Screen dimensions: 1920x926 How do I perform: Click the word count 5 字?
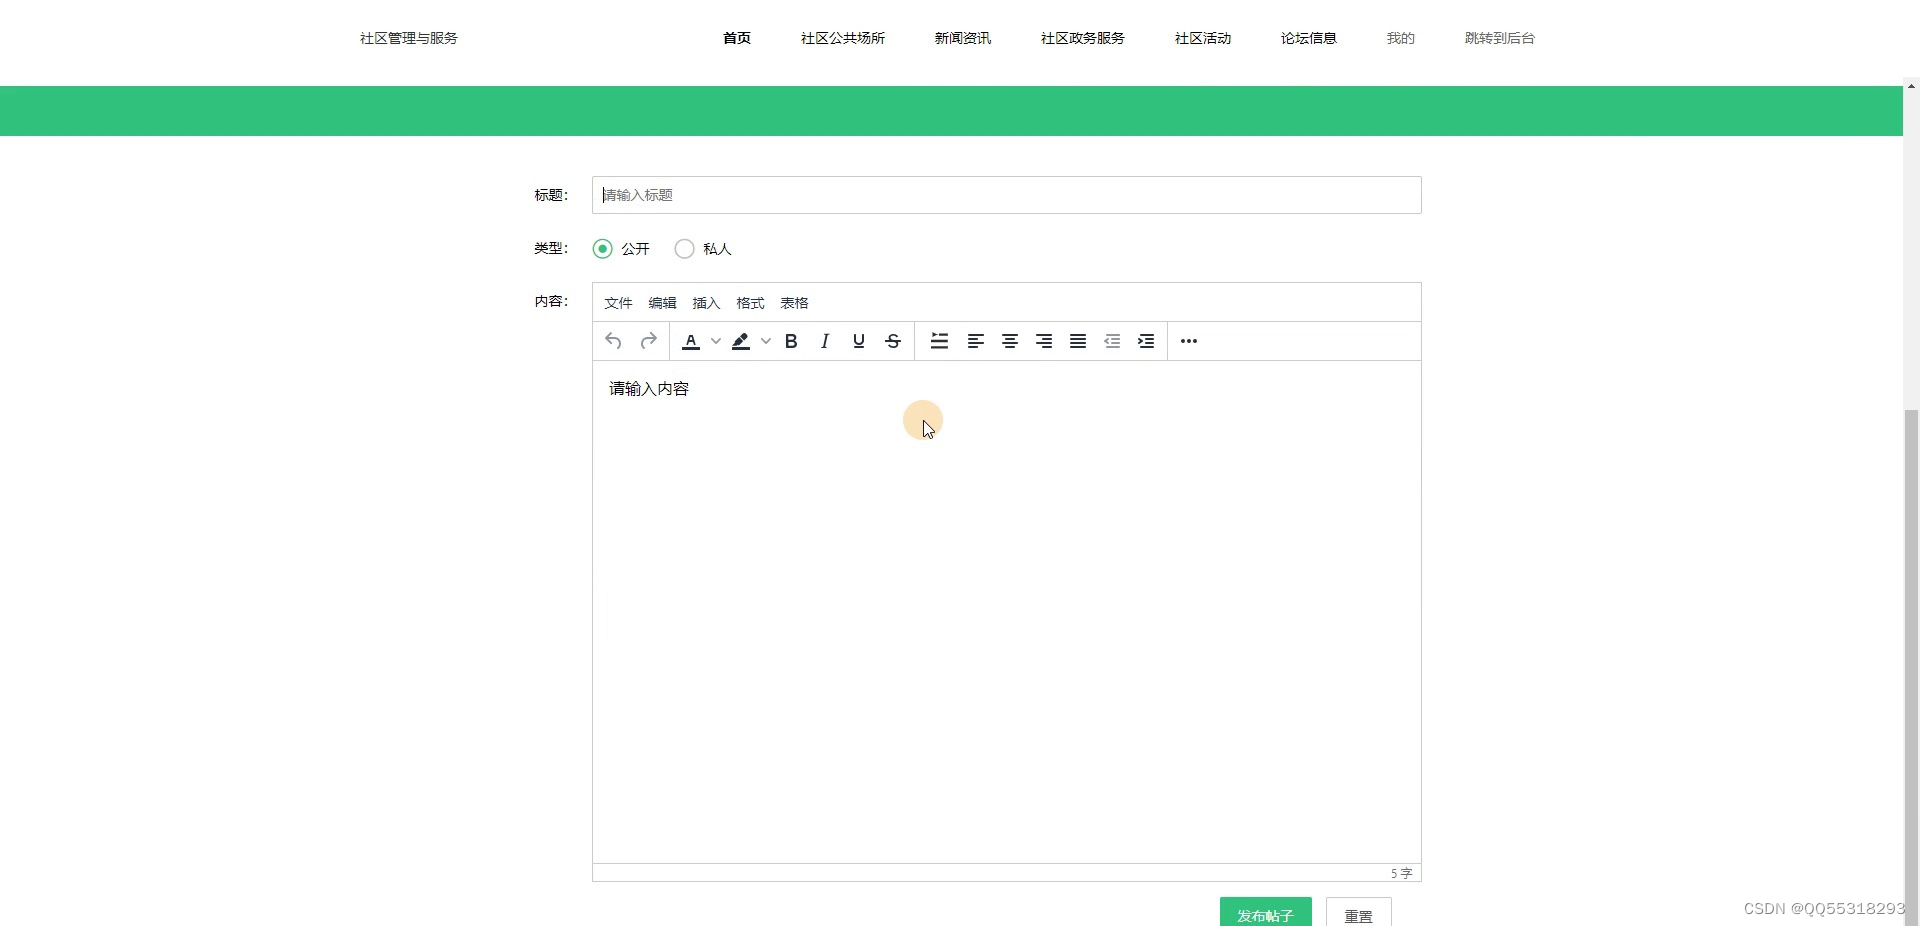pos(1401,873)
